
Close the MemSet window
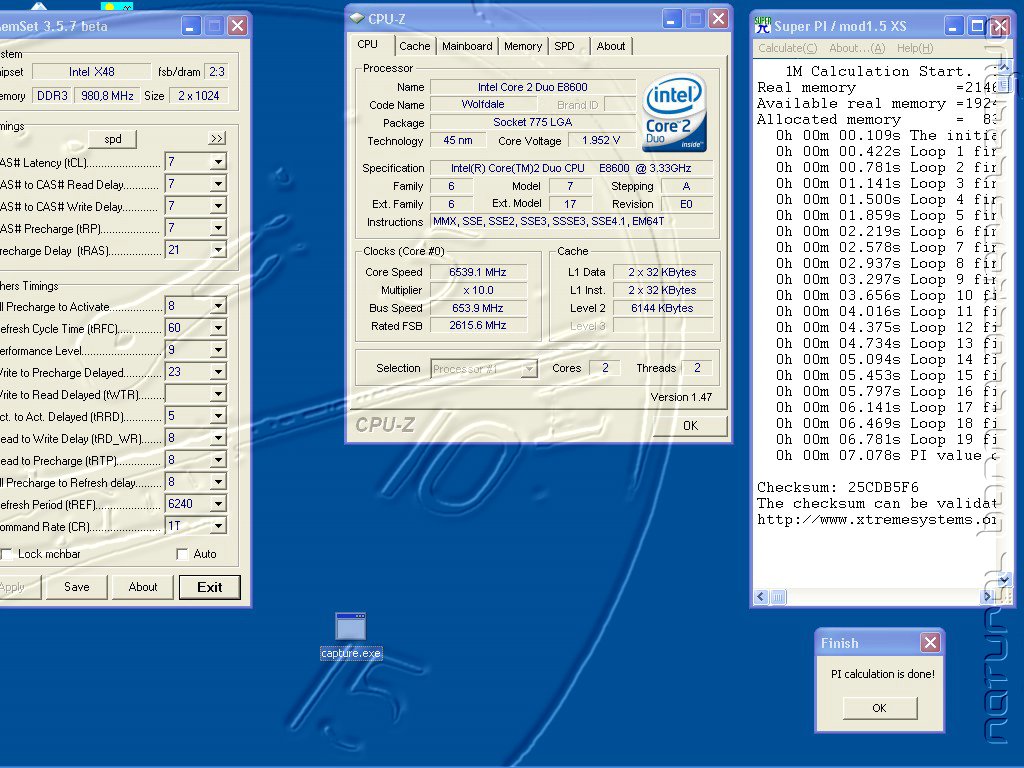click(238, 25)
